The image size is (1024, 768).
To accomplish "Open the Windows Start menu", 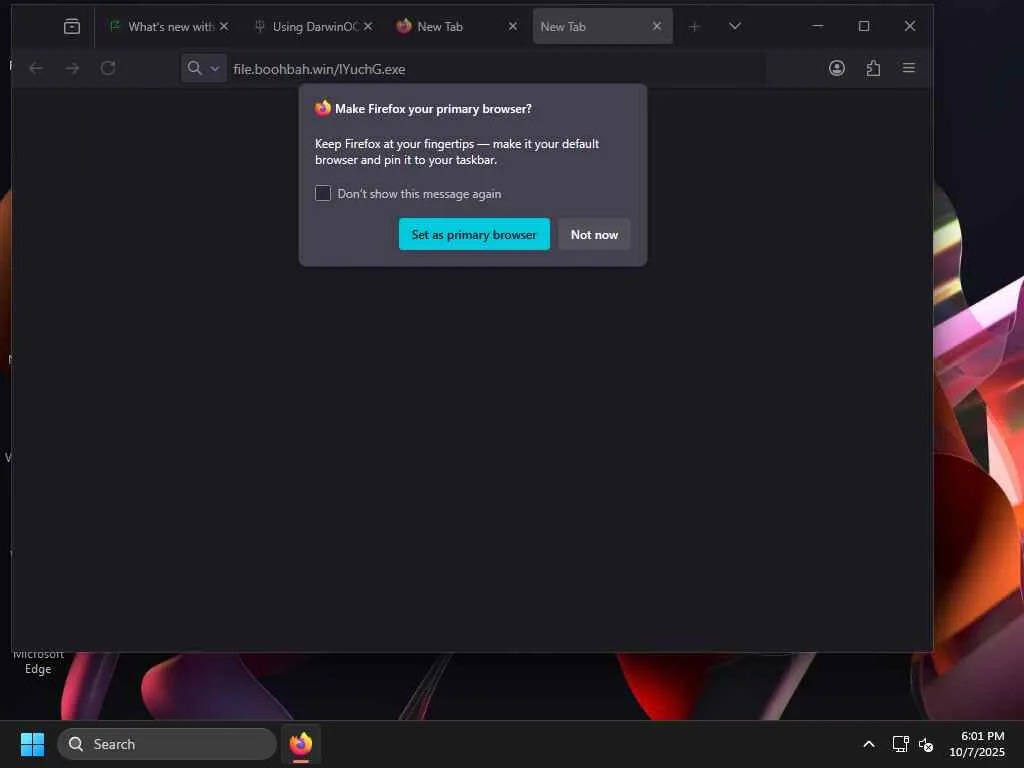I will (32, 744).
